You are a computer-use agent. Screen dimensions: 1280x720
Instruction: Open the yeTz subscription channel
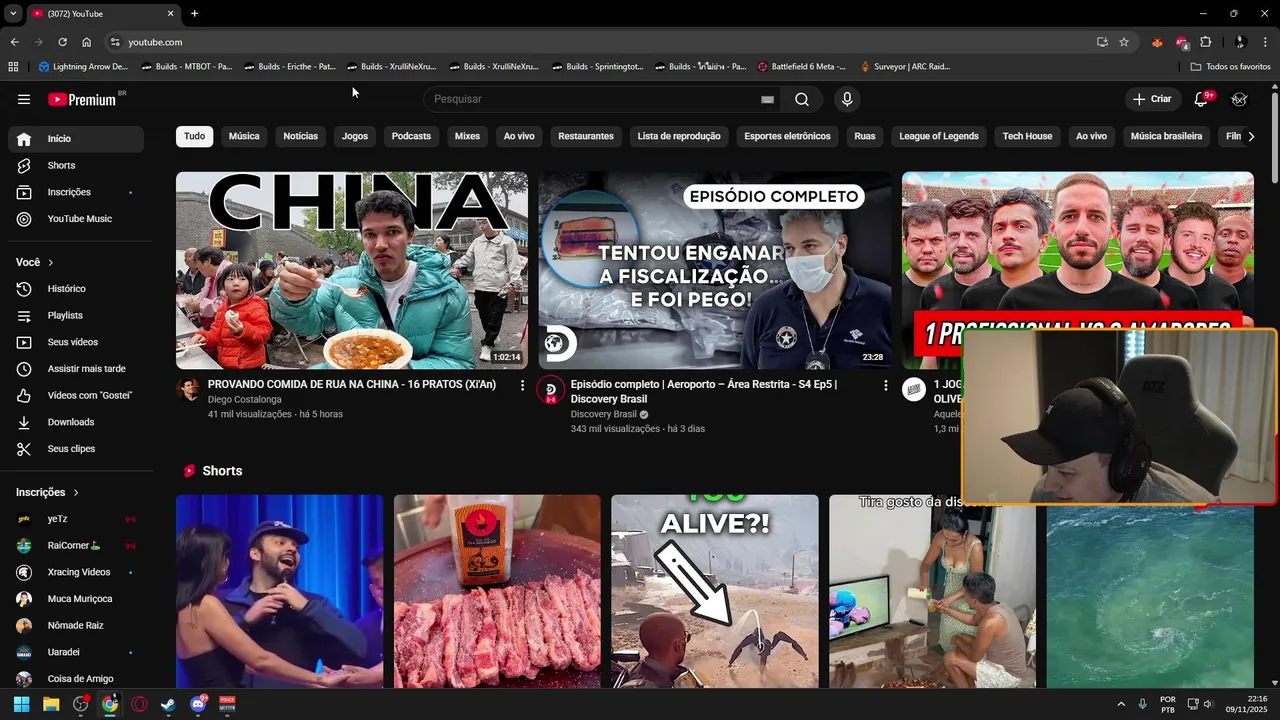(76, 519)
